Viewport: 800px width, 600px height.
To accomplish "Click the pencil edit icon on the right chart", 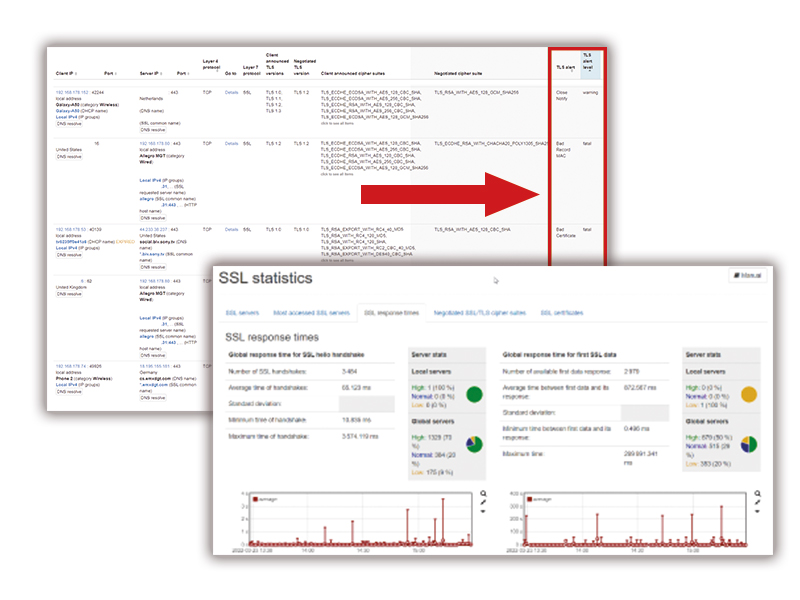I will click(757, 502).
